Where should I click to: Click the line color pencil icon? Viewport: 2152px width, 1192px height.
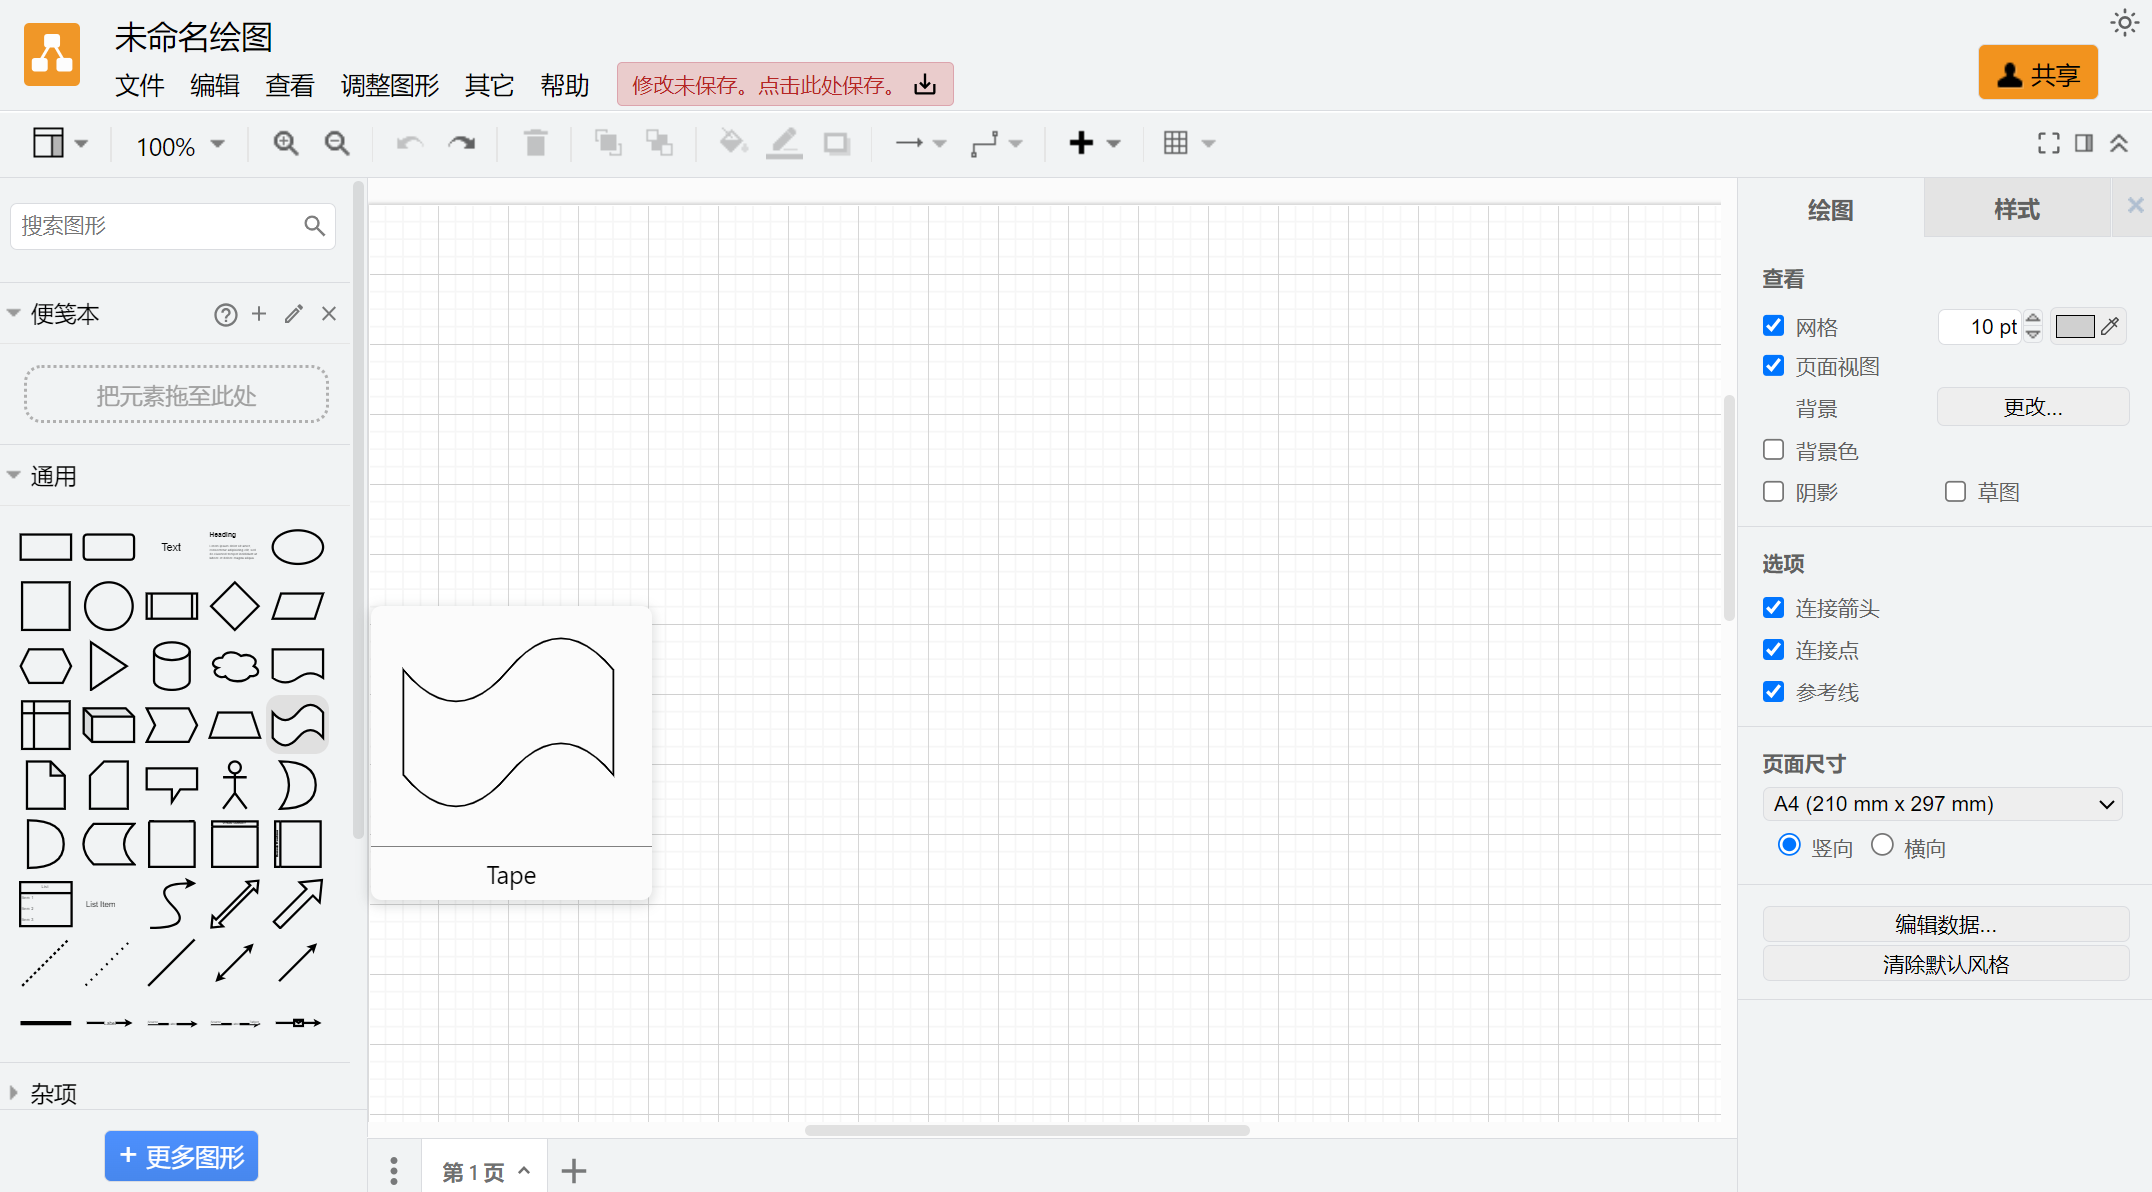[x=785, y=144]
